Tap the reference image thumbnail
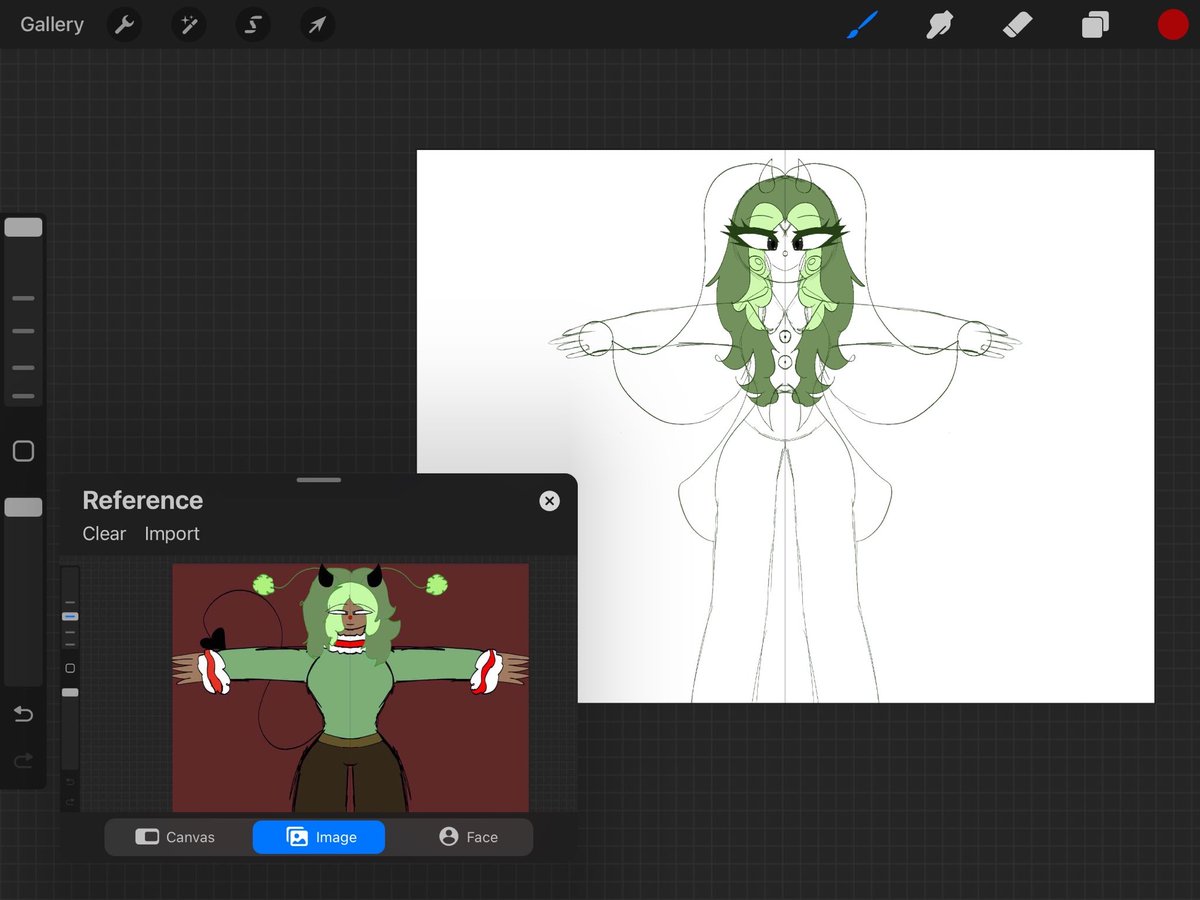Image resolution: width=1200 pixels, height=900 pixels. coord(351,688)
